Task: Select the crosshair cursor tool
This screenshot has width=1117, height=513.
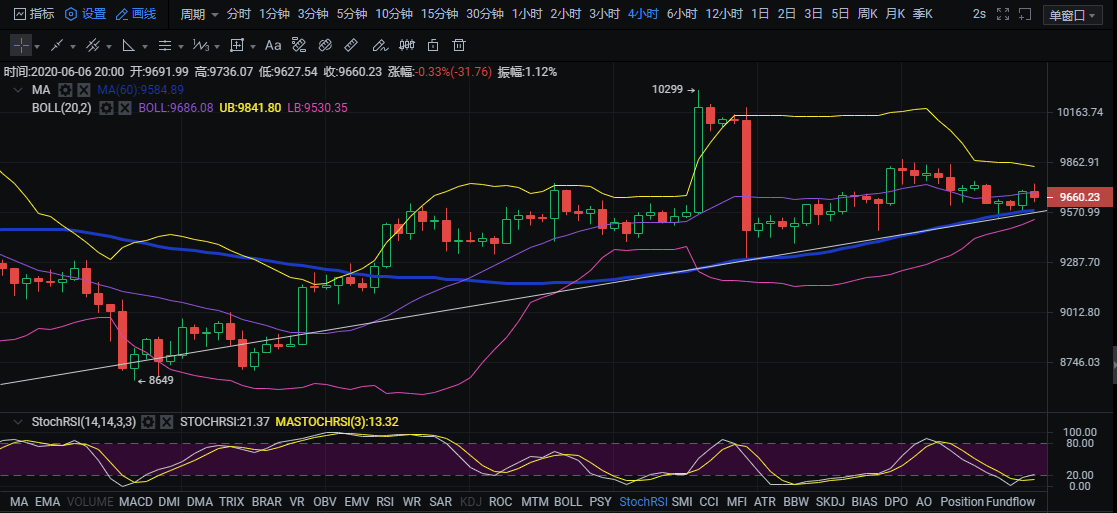Action: click(x=21, y=46)
